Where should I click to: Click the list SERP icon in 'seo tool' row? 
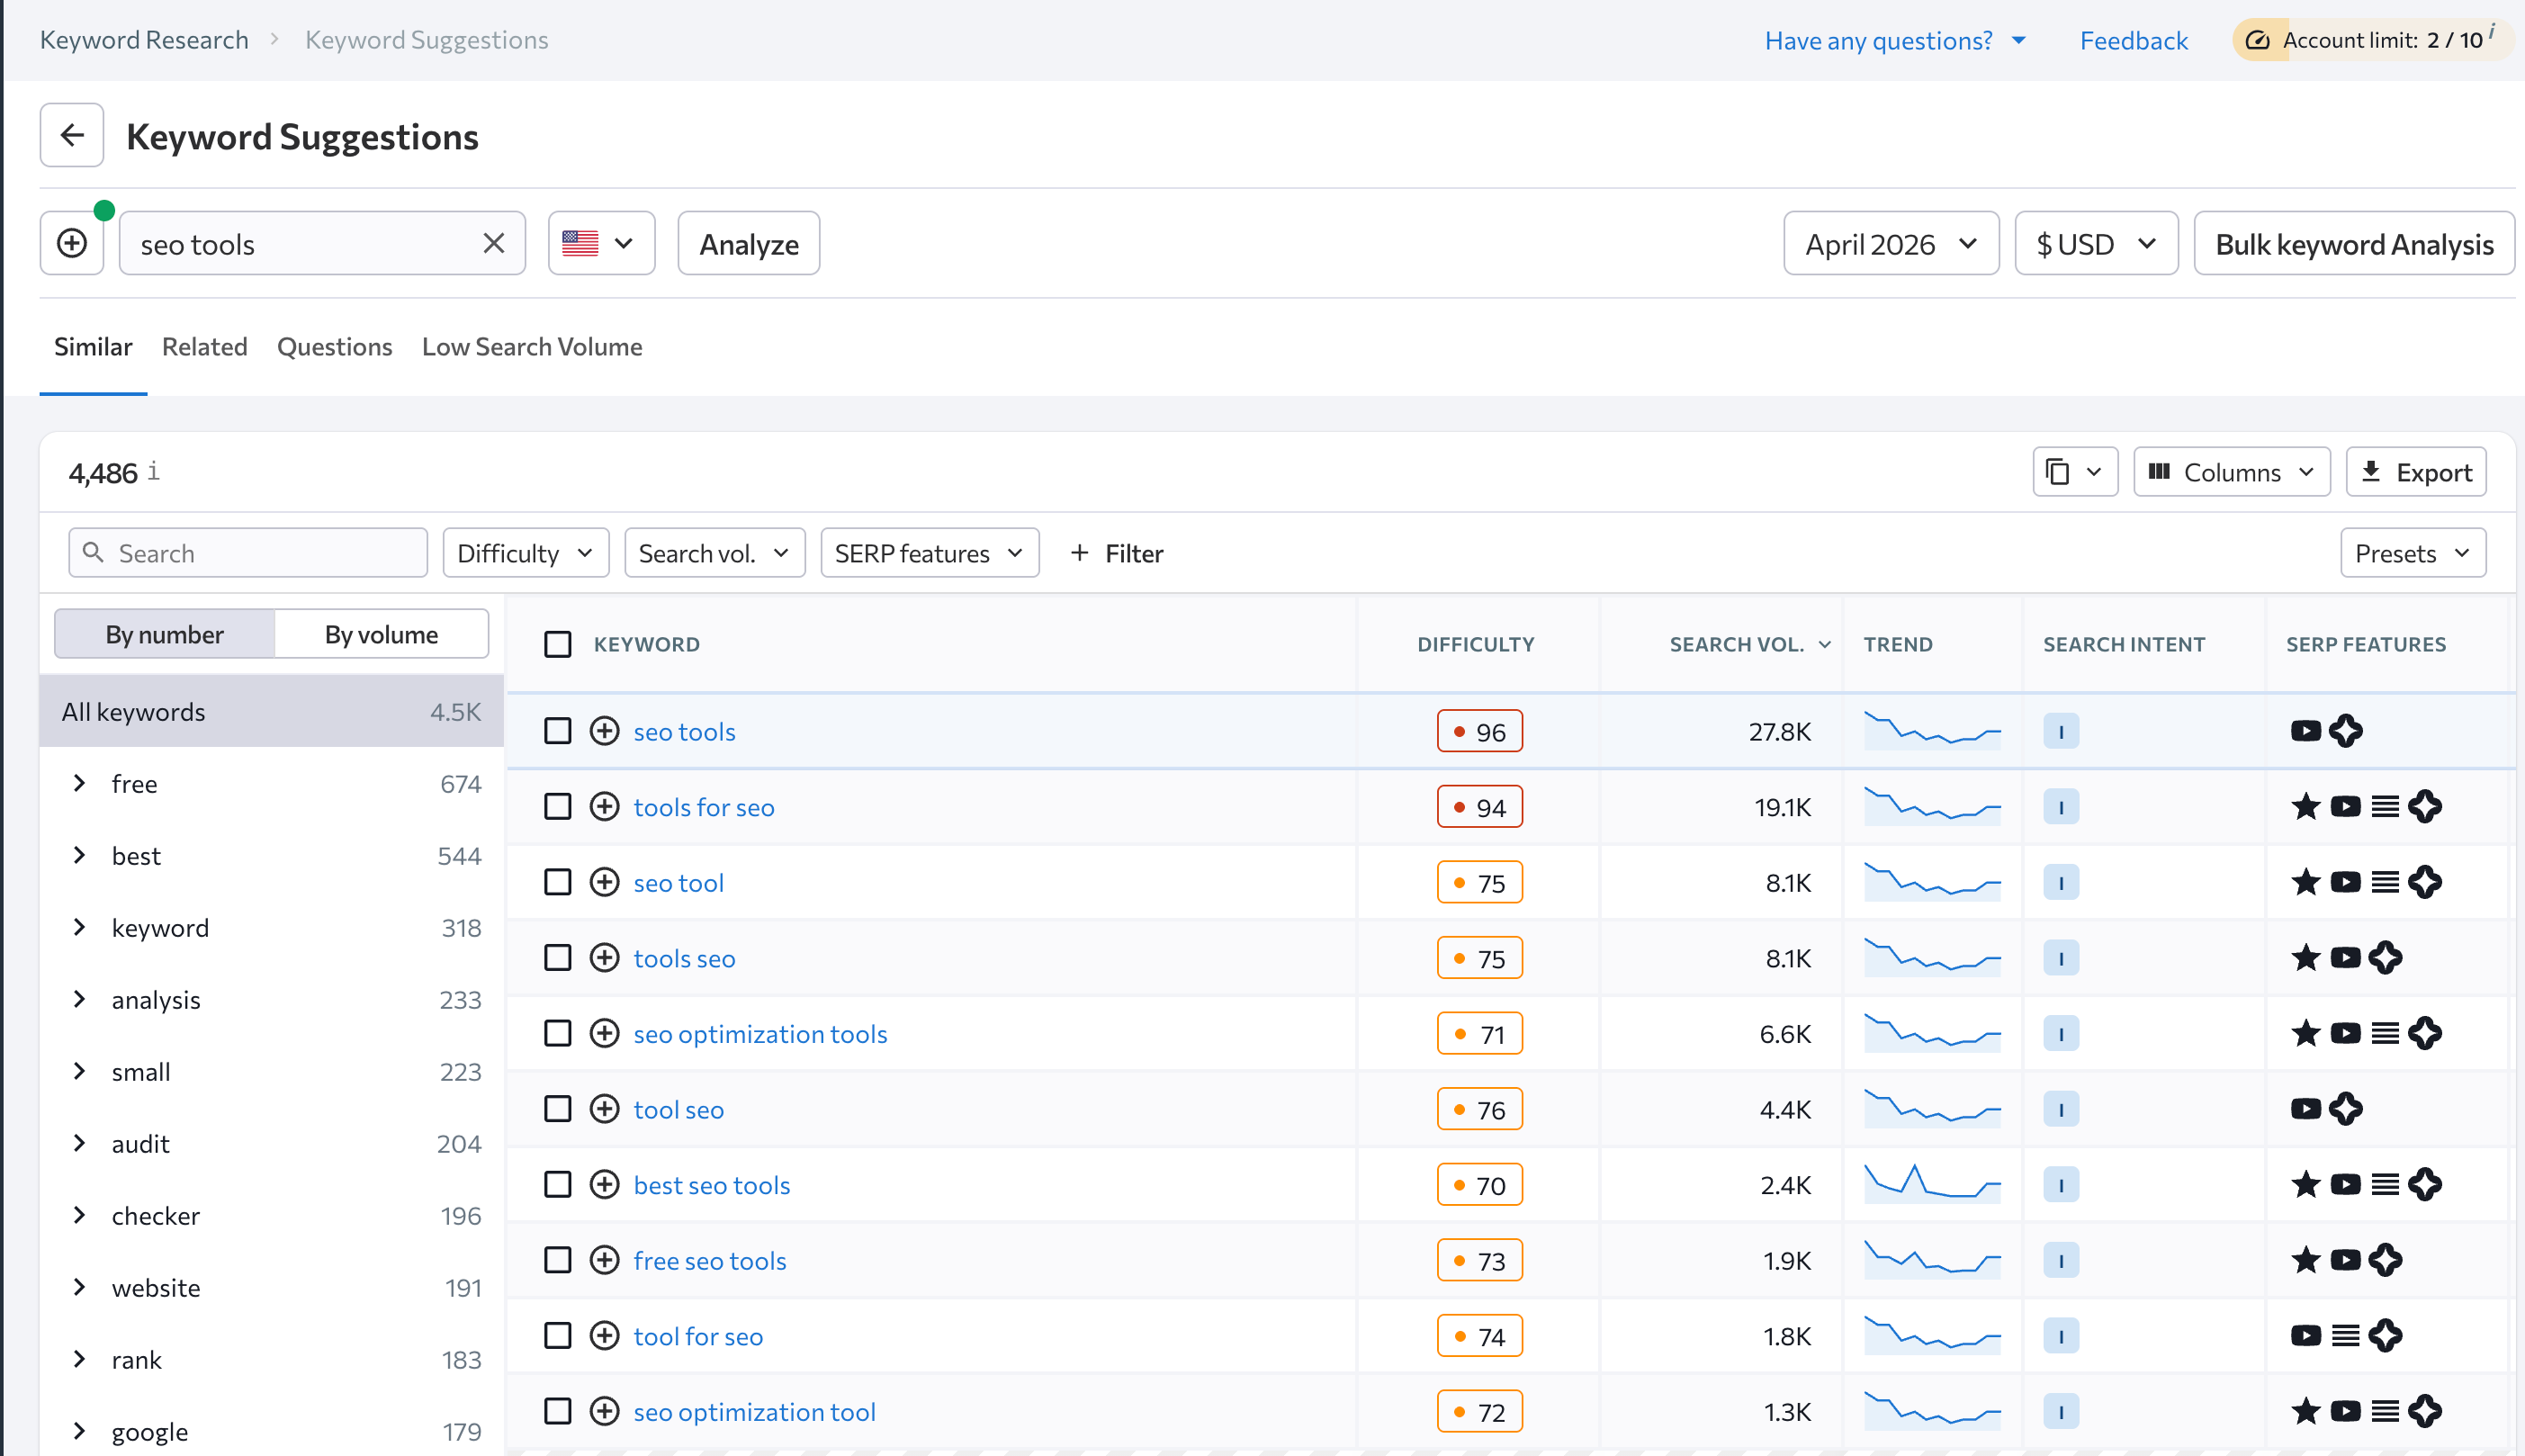[2385, 882]
